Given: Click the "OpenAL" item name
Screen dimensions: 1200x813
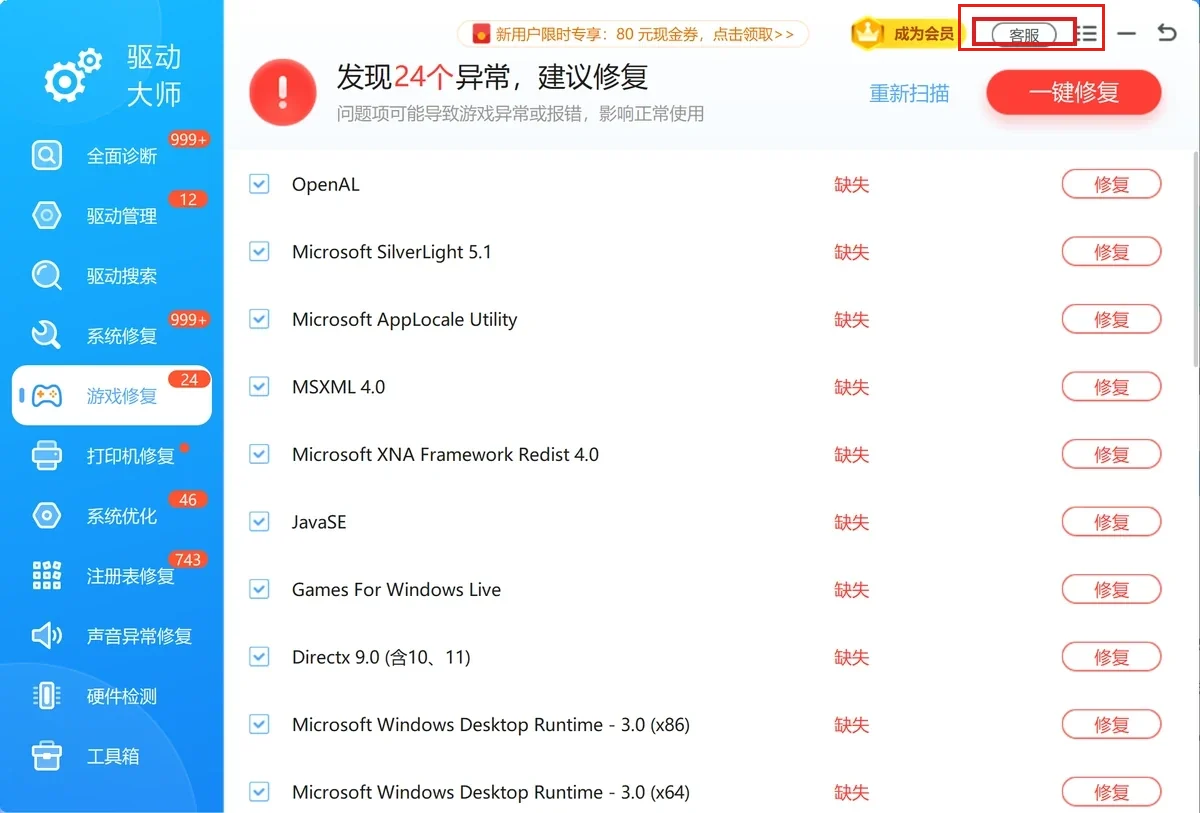Looking at the screenshot, I should pos(325,184).
